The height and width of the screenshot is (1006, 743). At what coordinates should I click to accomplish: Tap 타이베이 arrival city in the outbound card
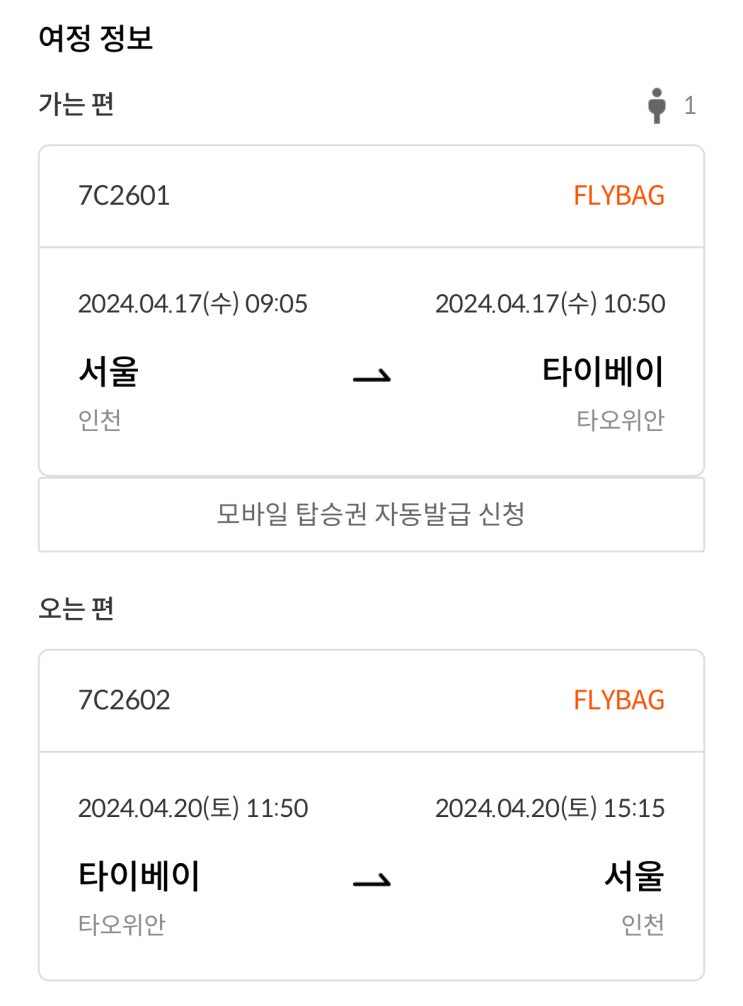pyautogui.click(x=603, y=372)
